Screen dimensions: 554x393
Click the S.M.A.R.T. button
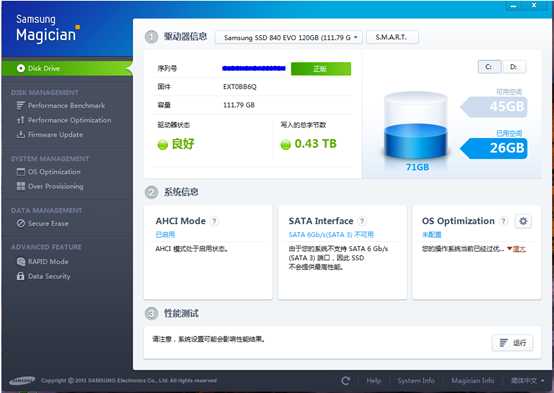392,37
